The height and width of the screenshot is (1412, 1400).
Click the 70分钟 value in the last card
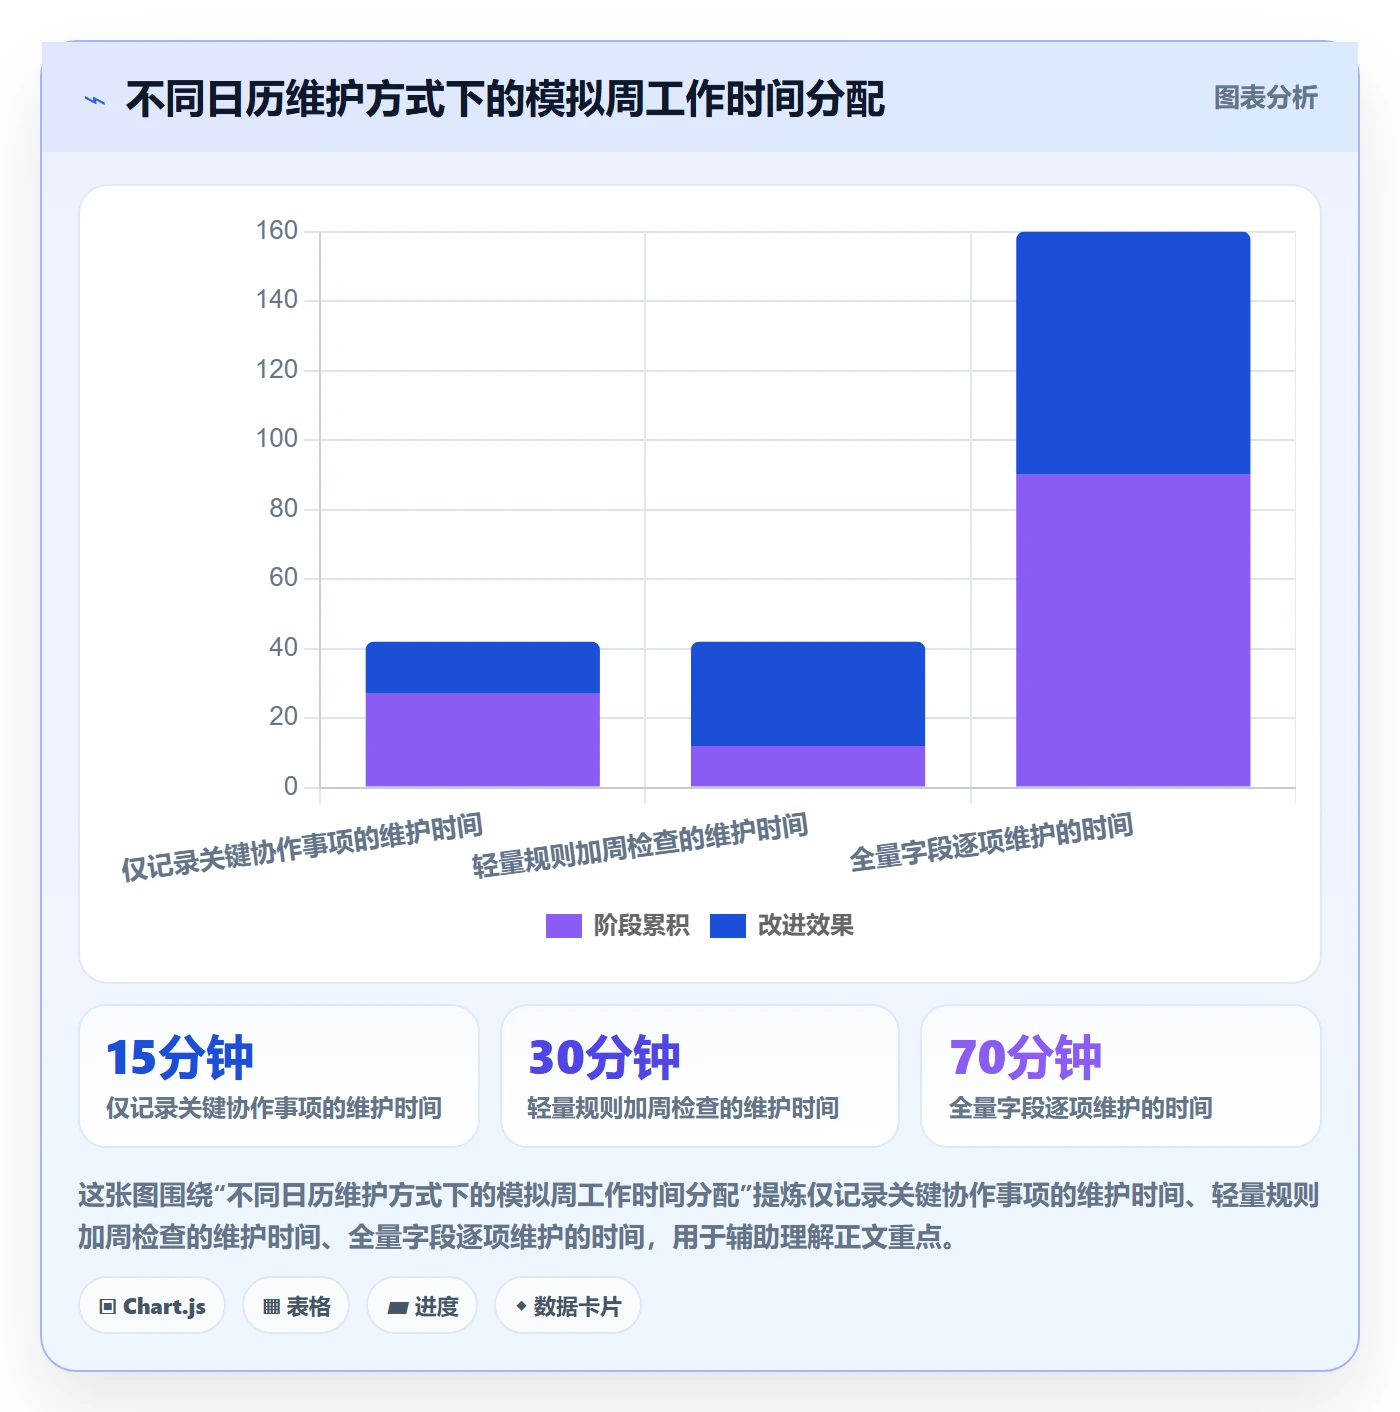point(1025,1057)
